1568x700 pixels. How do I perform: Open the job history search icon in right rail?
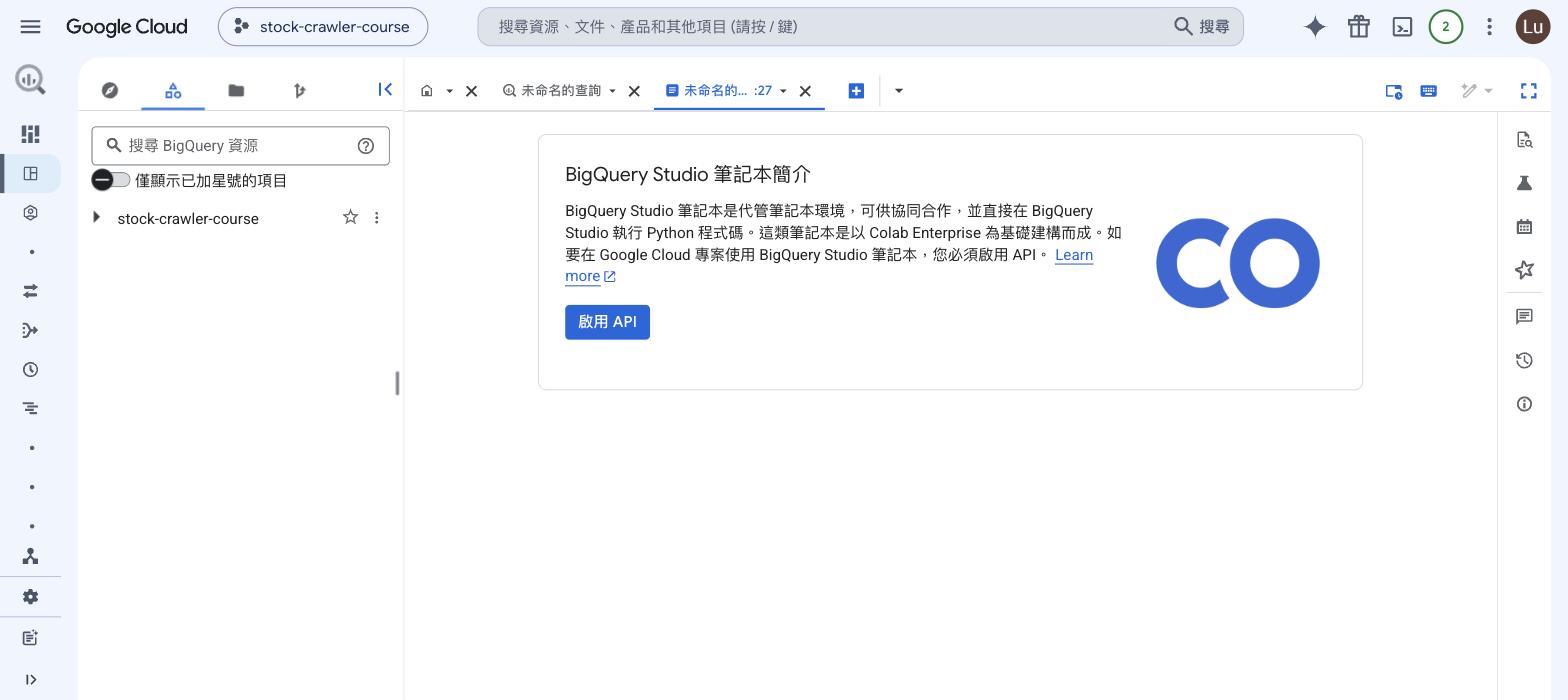tap(1524, 140)
